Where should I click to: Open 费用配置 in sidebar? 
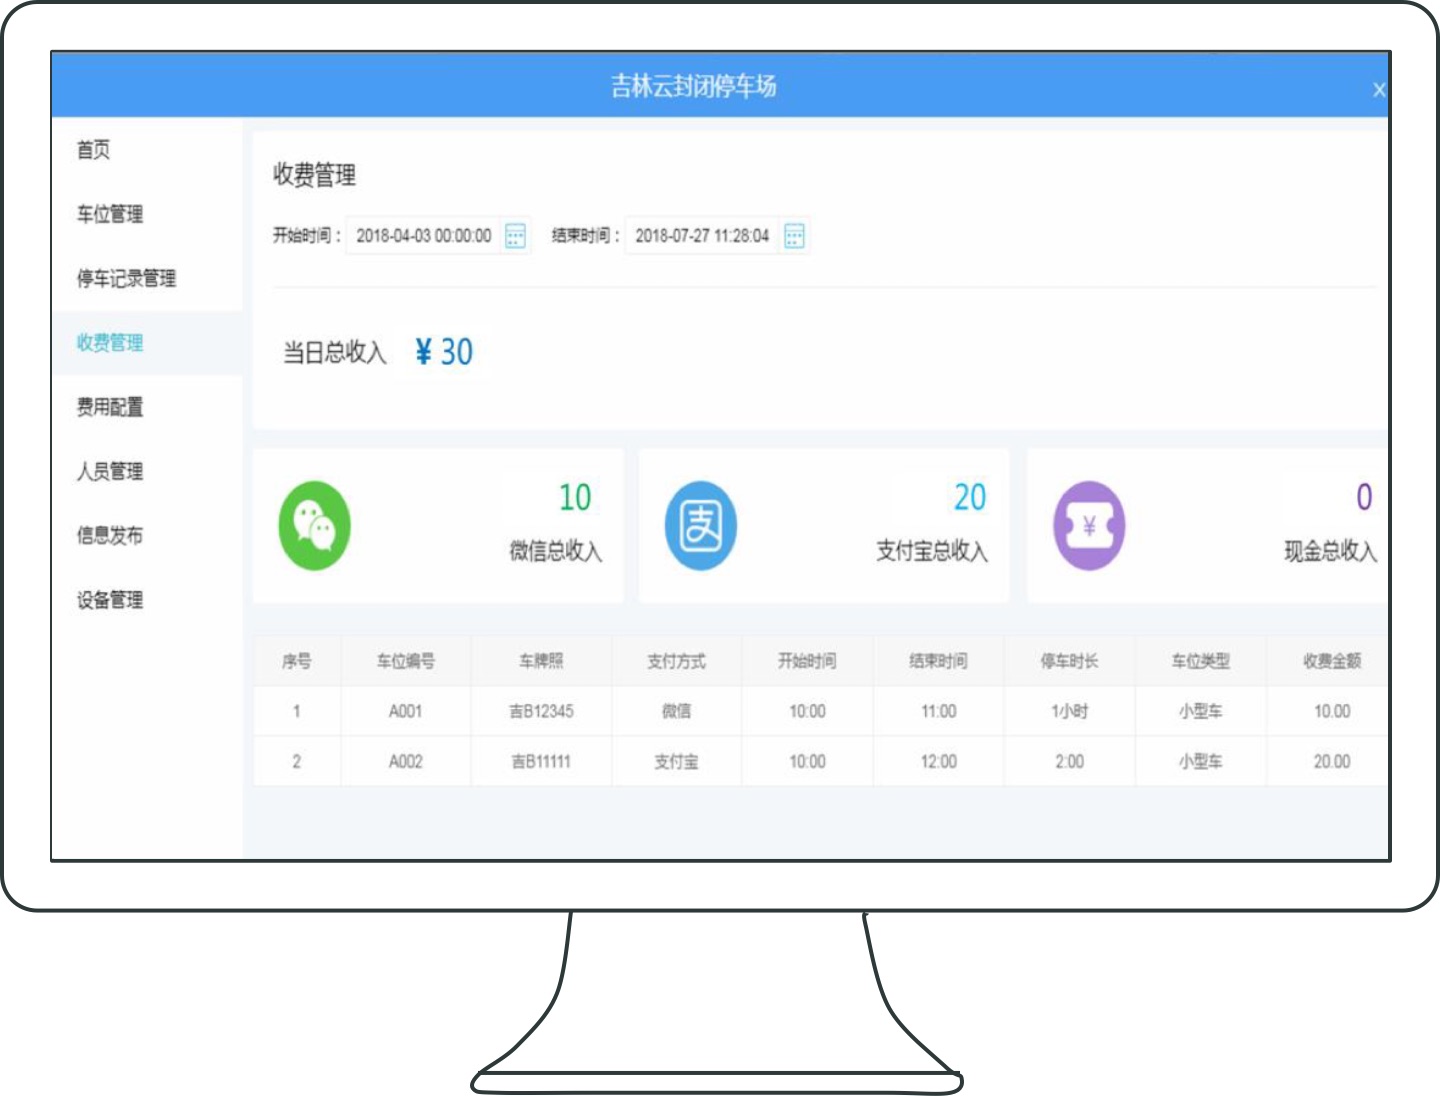tap(110, 407)
